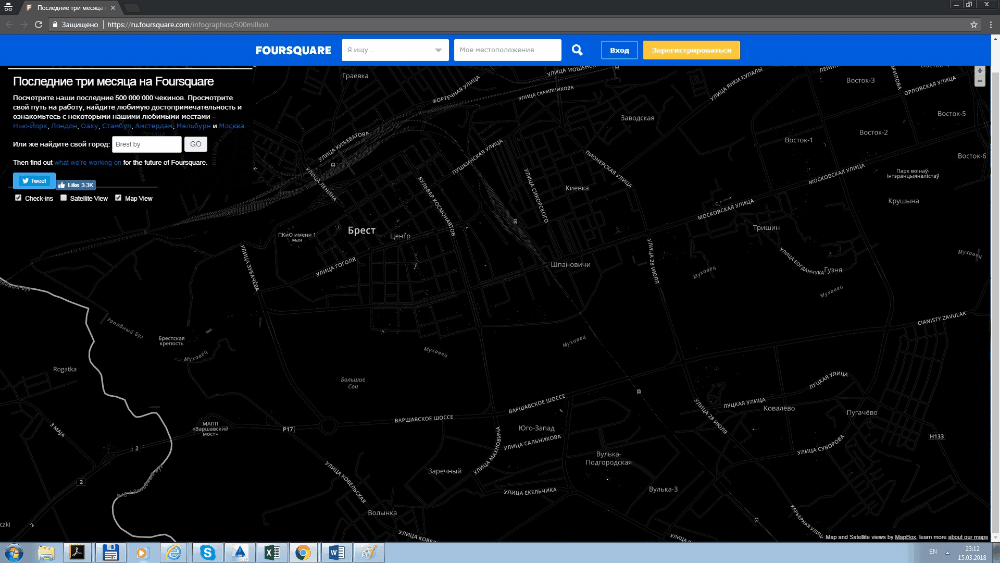Open File Explorer from taskbar
Image resolution: width=1000 pixels, height=563 pixels.
pyautogui.click(x=46, y=552)
